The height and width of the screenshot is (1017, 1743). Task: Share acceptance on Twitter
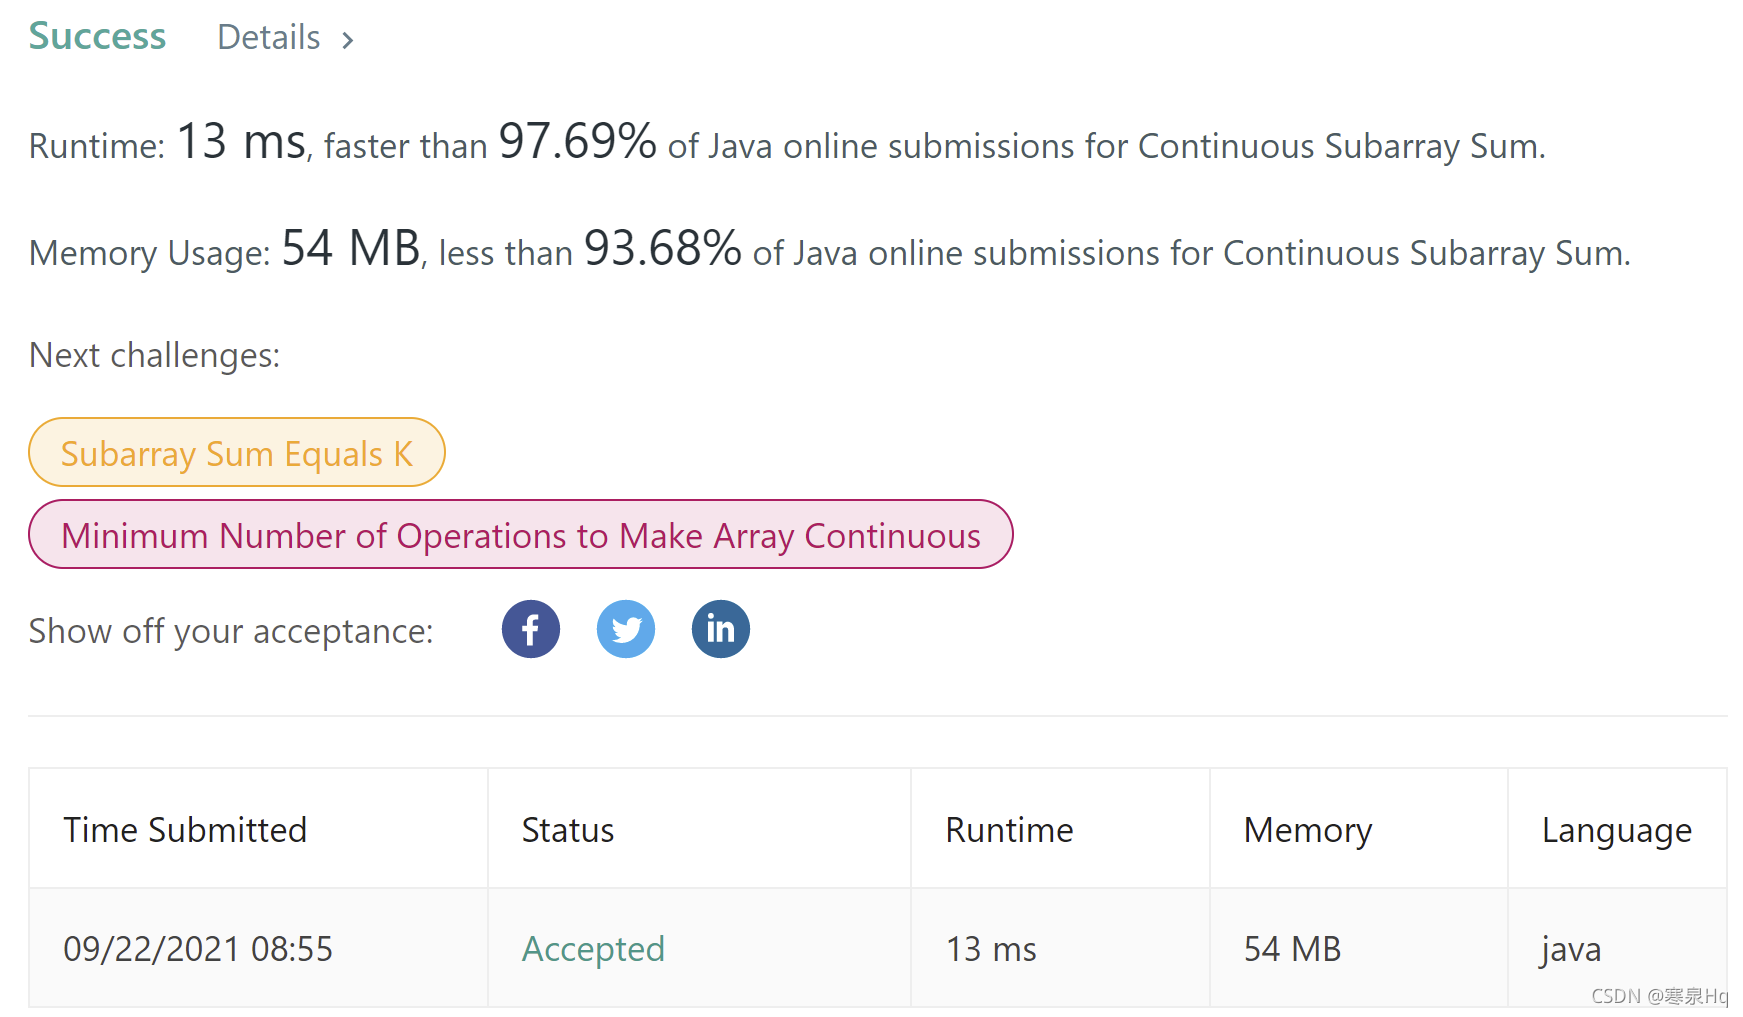pos(625,629)
